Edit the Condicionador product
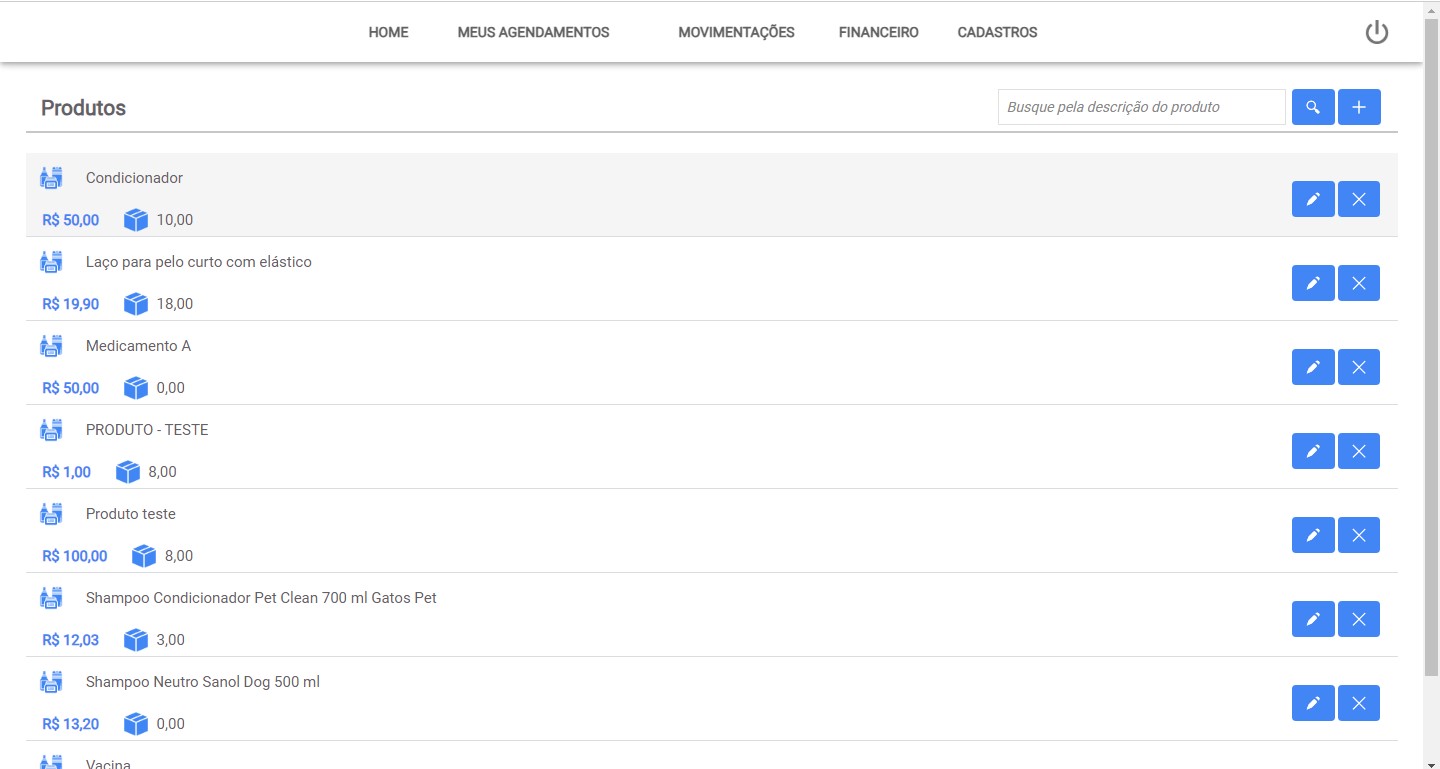 pos(1313,199)
